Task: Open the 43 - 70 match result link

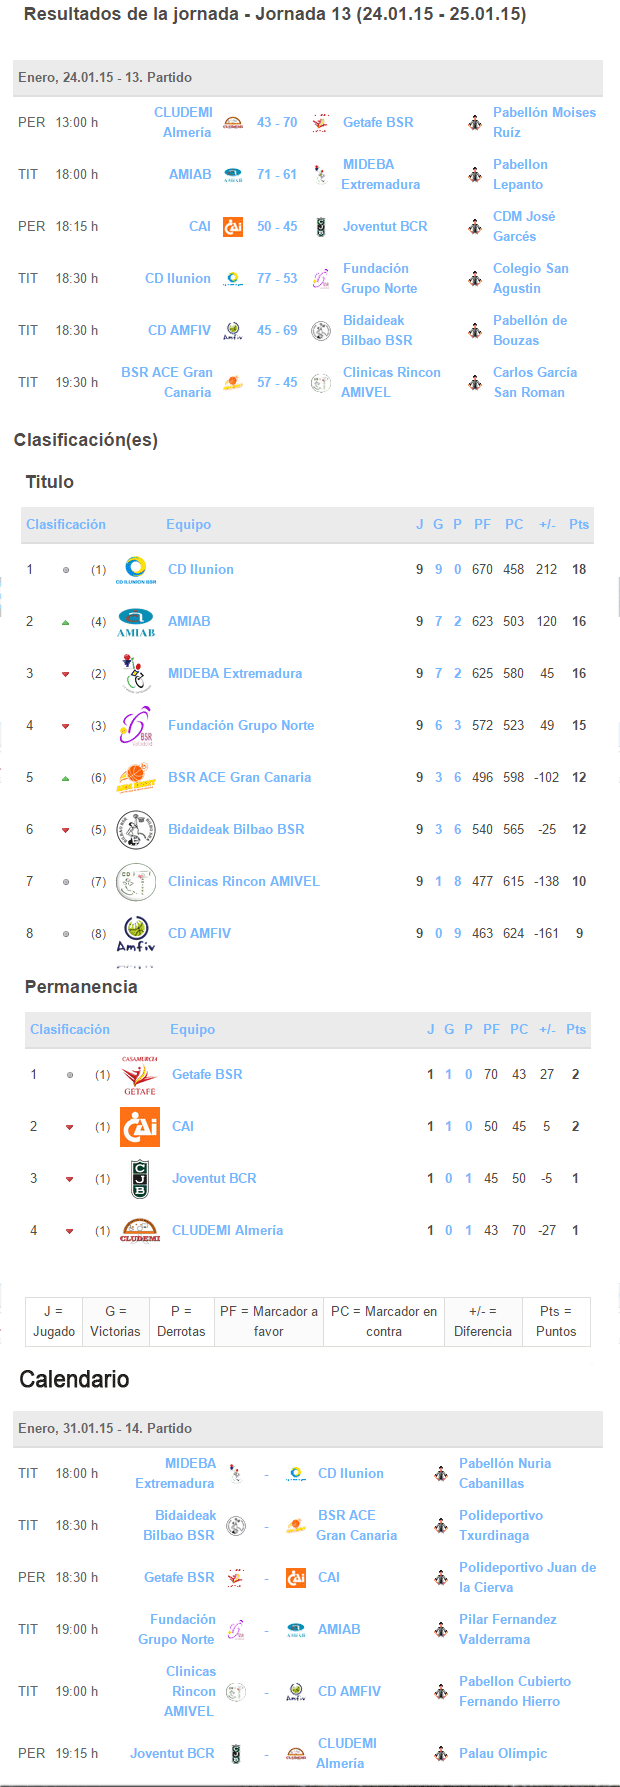Action: pos(277,122)
